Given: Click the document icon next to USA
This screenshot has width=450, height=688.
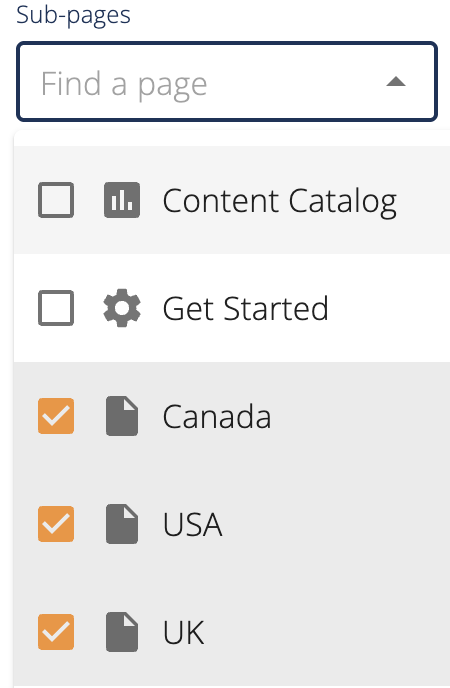Looking at the screenshot, I should (x=122, y=524).
